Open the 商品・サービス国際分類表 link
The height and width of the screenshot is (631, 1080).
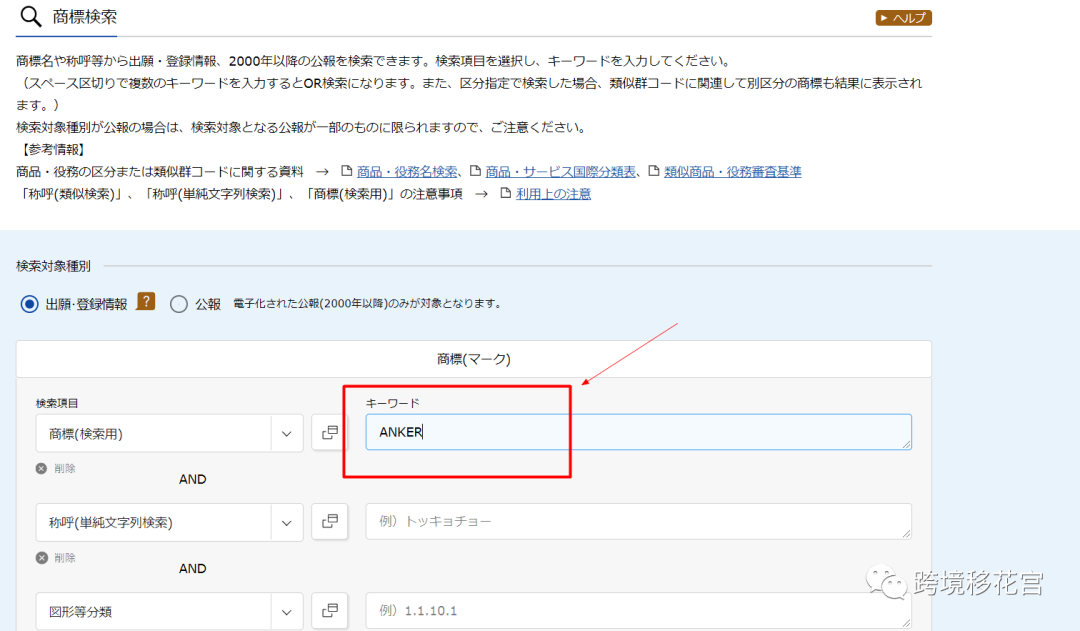(x=560, y=172)
